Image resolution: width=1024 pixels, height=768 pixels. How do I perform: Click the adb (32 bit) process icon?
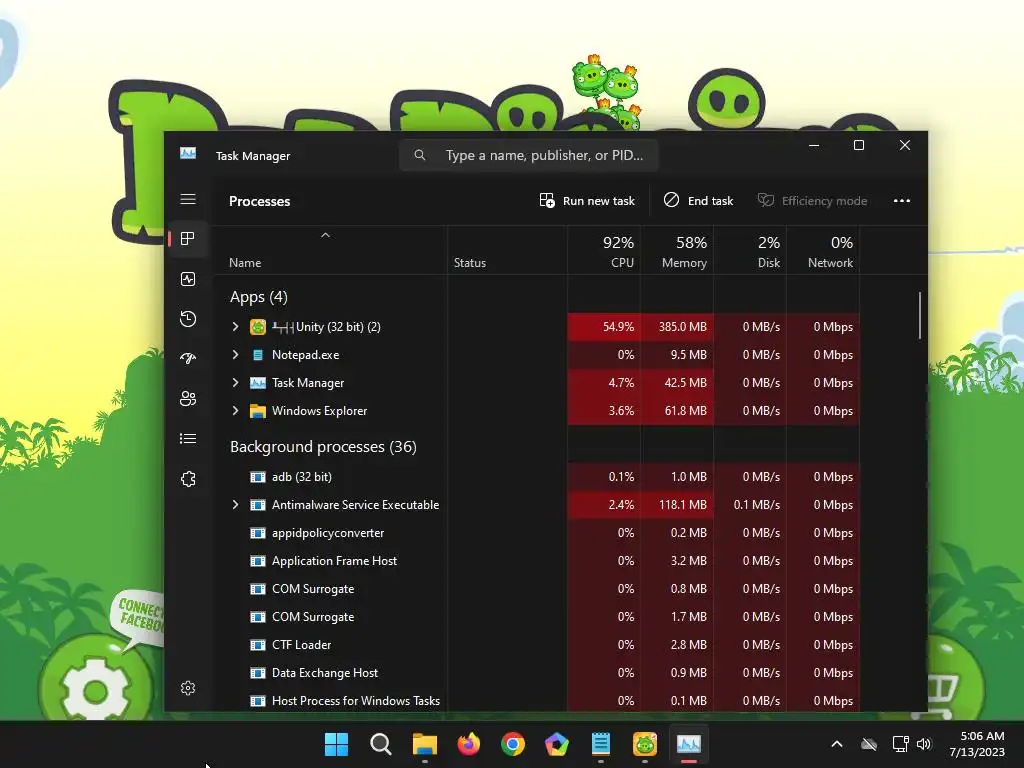(x=258, y=477)
